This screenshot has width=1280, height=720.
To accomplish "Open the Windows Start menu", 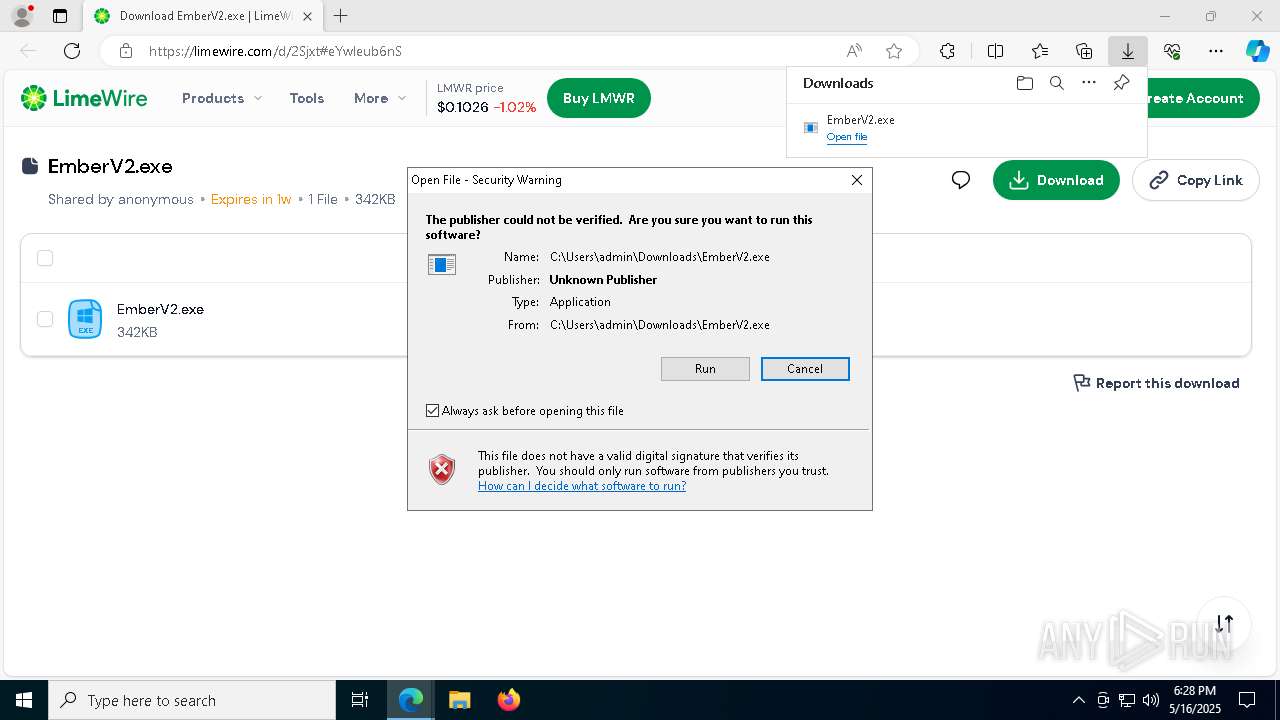I will click(24, 700).
